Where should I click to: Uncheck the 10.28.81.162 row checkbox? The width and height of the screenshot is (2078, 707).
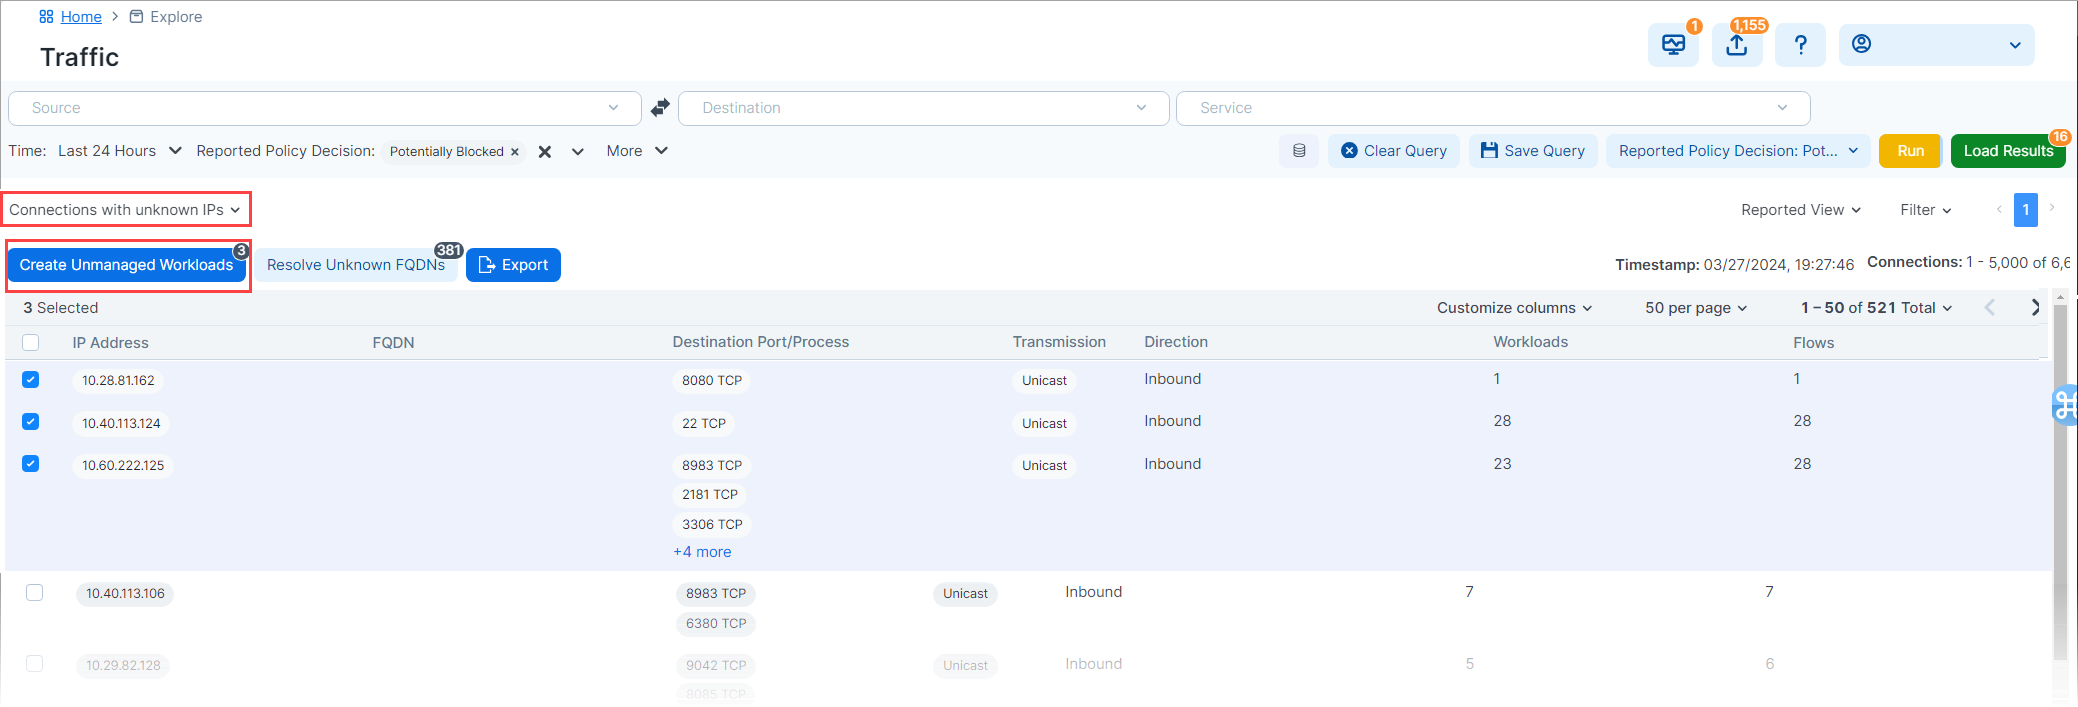click(x=31, y=380)
